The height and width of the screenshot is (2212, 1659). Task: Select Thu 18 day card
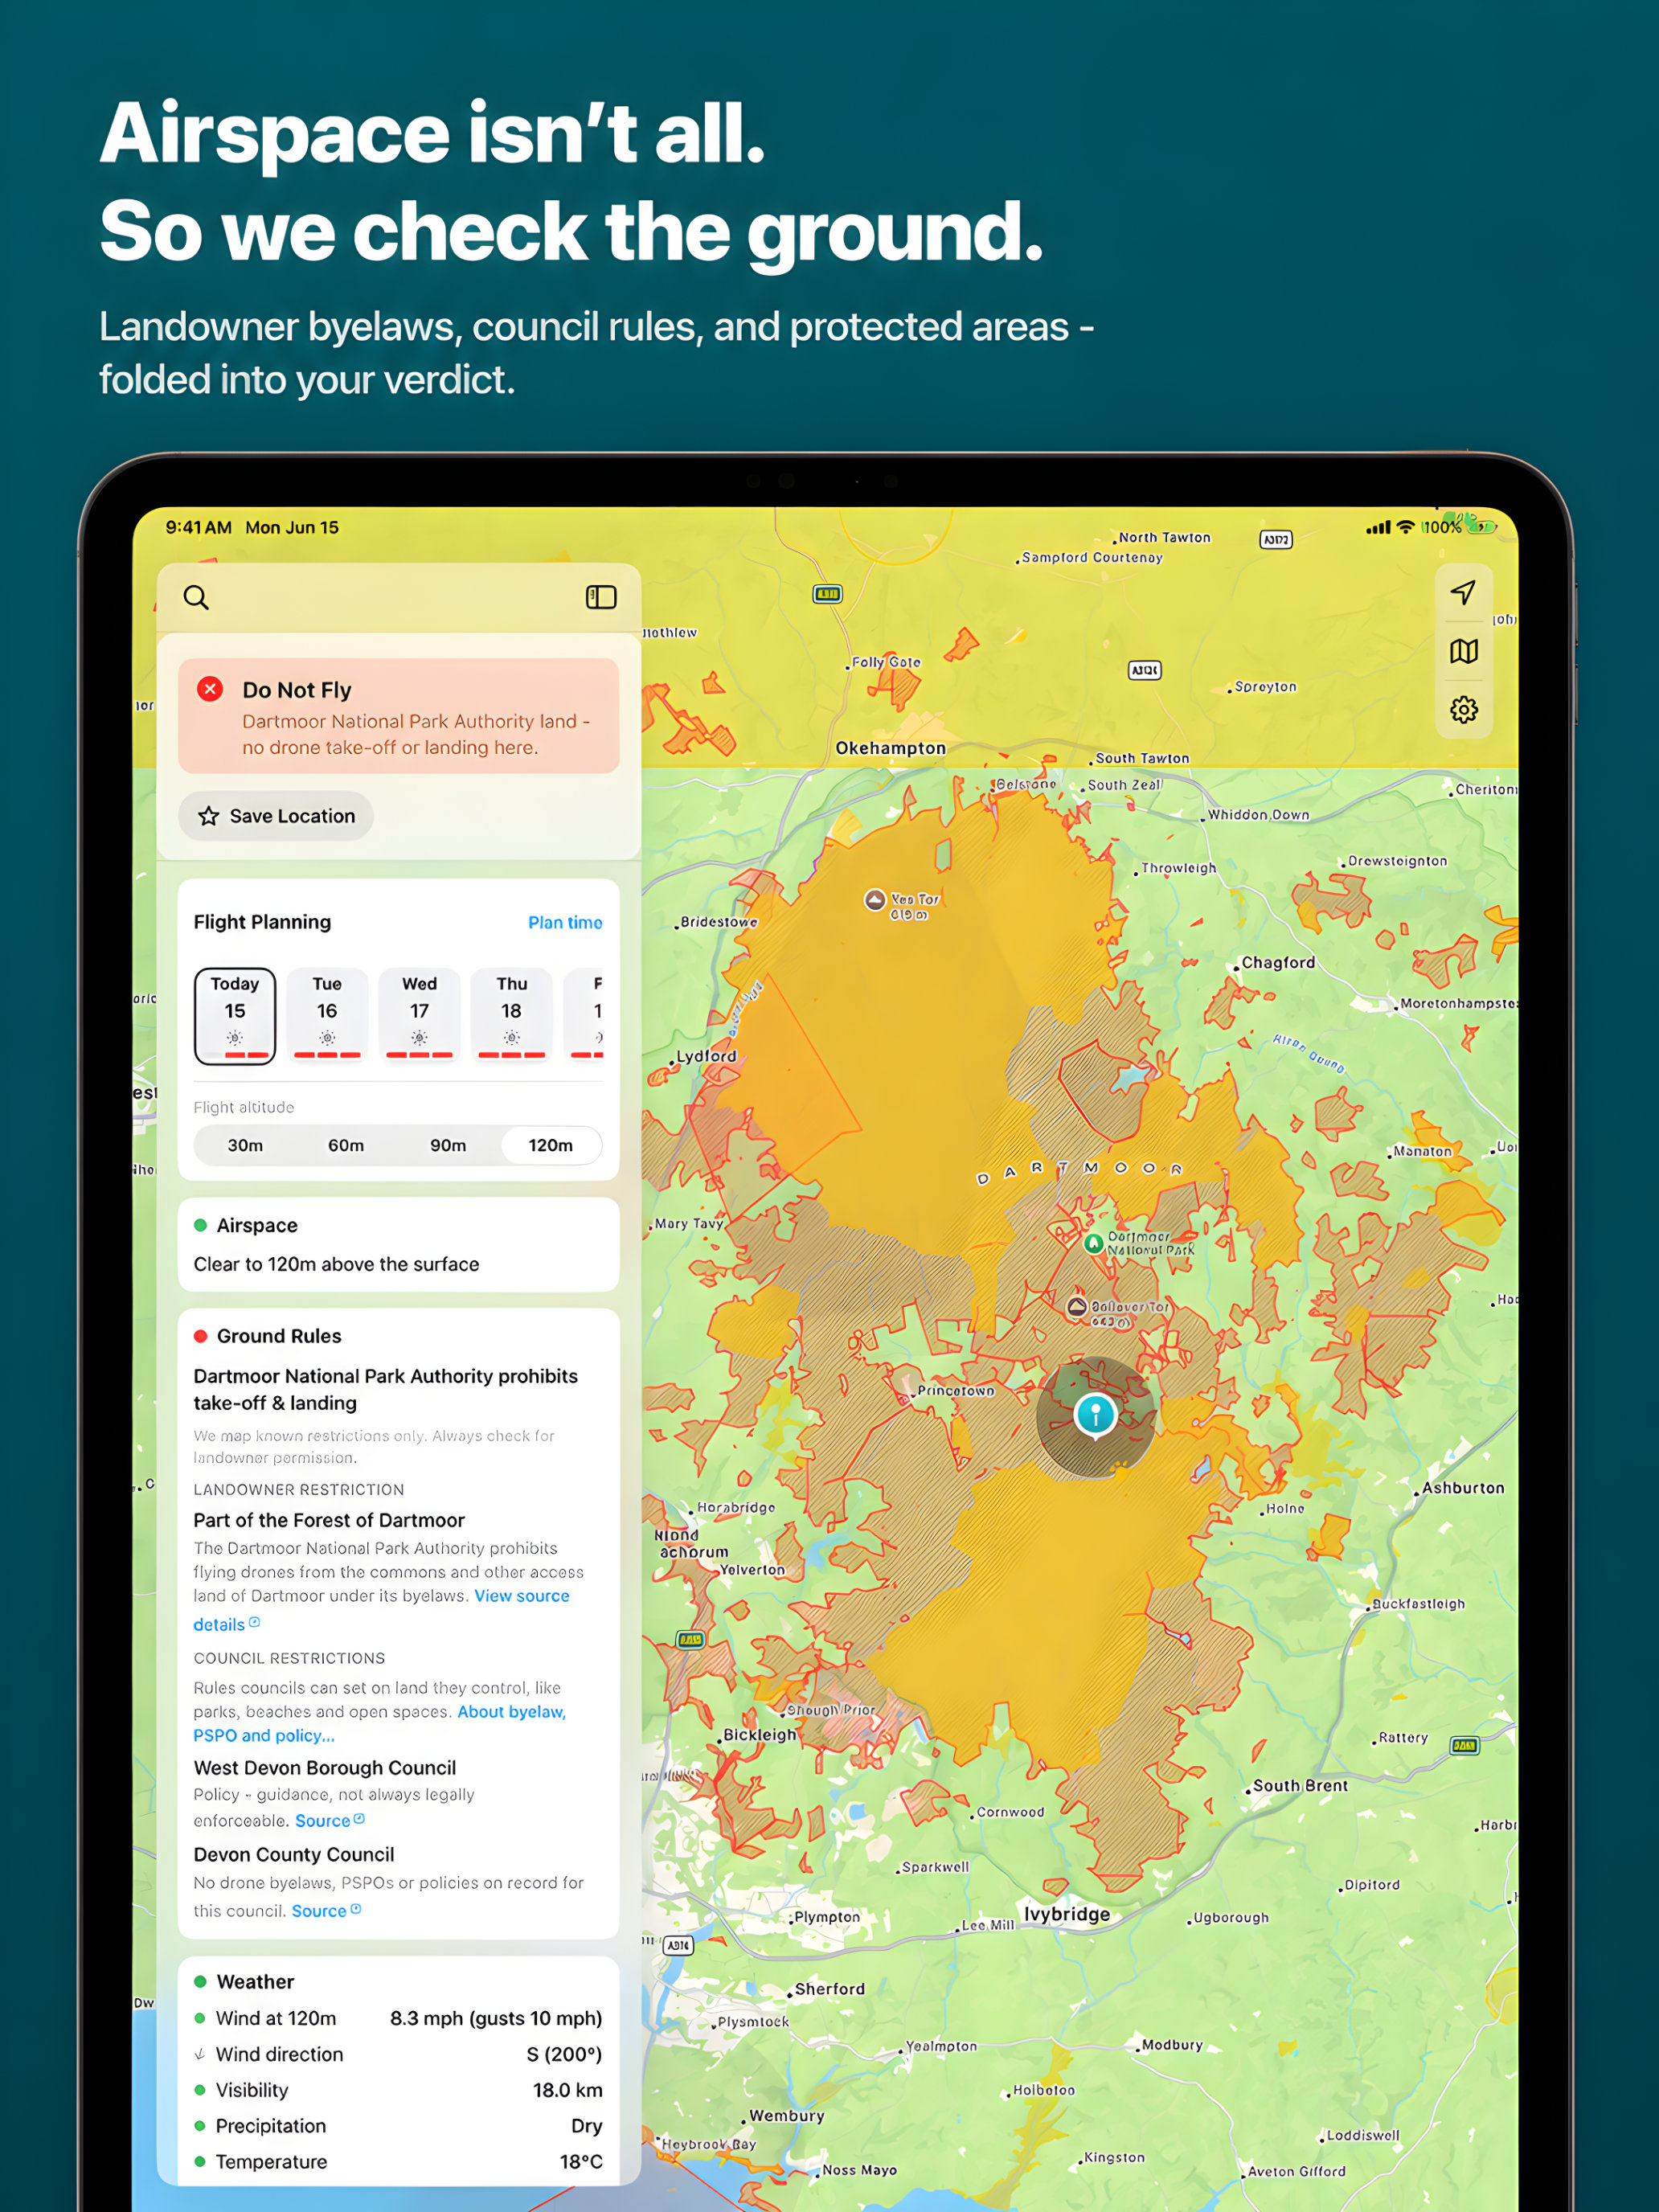(511, 1016)
